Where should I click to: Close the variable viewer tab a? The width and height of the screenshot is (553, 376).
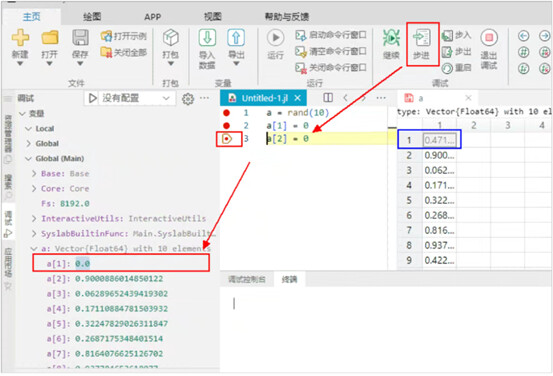468,98
